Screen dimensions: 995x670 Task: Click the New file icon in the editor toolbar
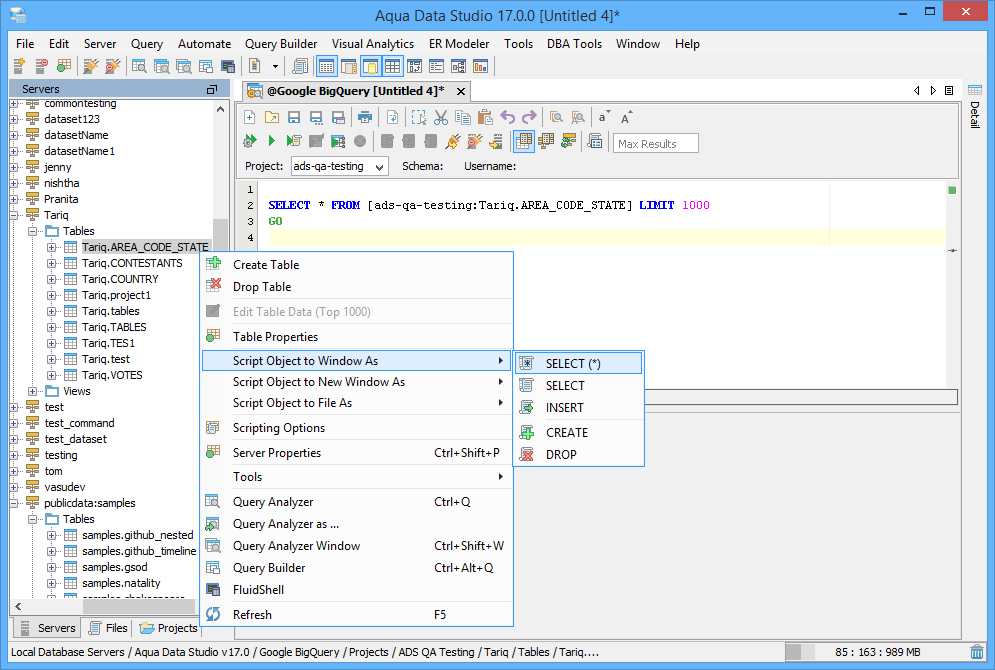pos(249,117)
